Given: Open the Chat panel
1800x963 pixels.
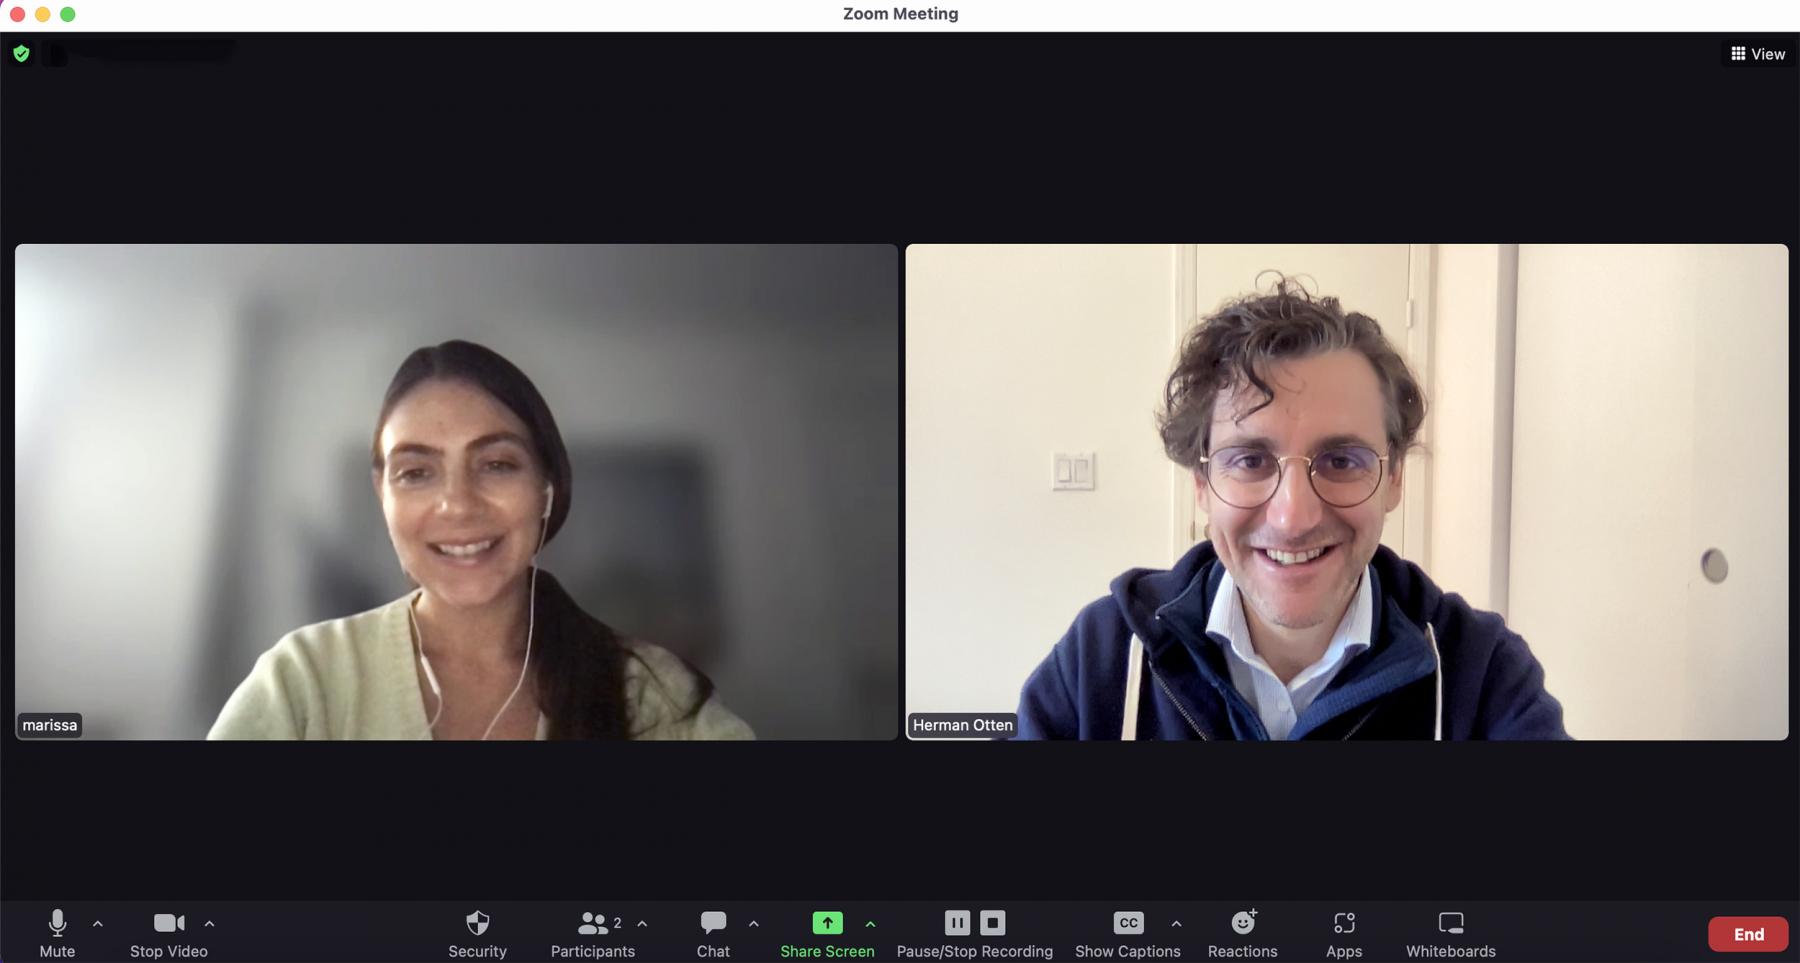Looking at the screenshot, I should (x=713, y=934).
